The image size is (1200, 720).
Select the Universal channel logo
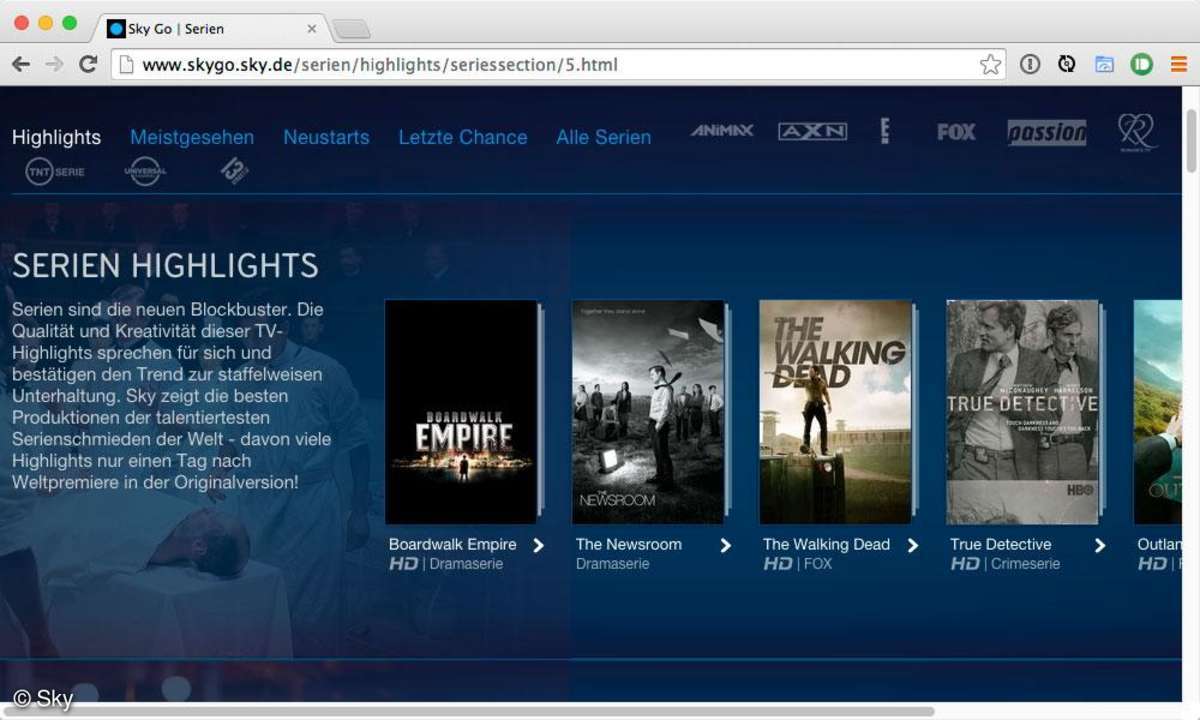click(x=145, y=172)
